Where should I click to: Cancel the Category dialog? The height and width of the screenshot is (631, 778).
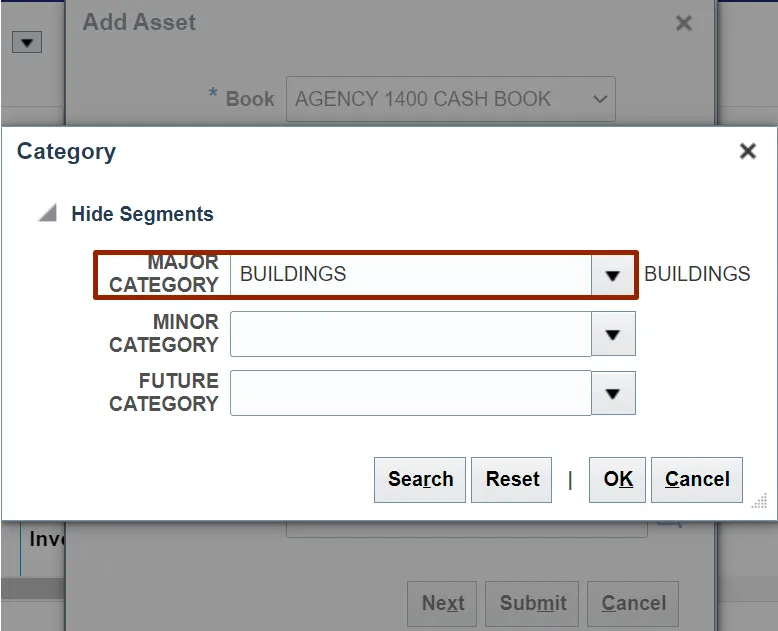pos(697,480)
